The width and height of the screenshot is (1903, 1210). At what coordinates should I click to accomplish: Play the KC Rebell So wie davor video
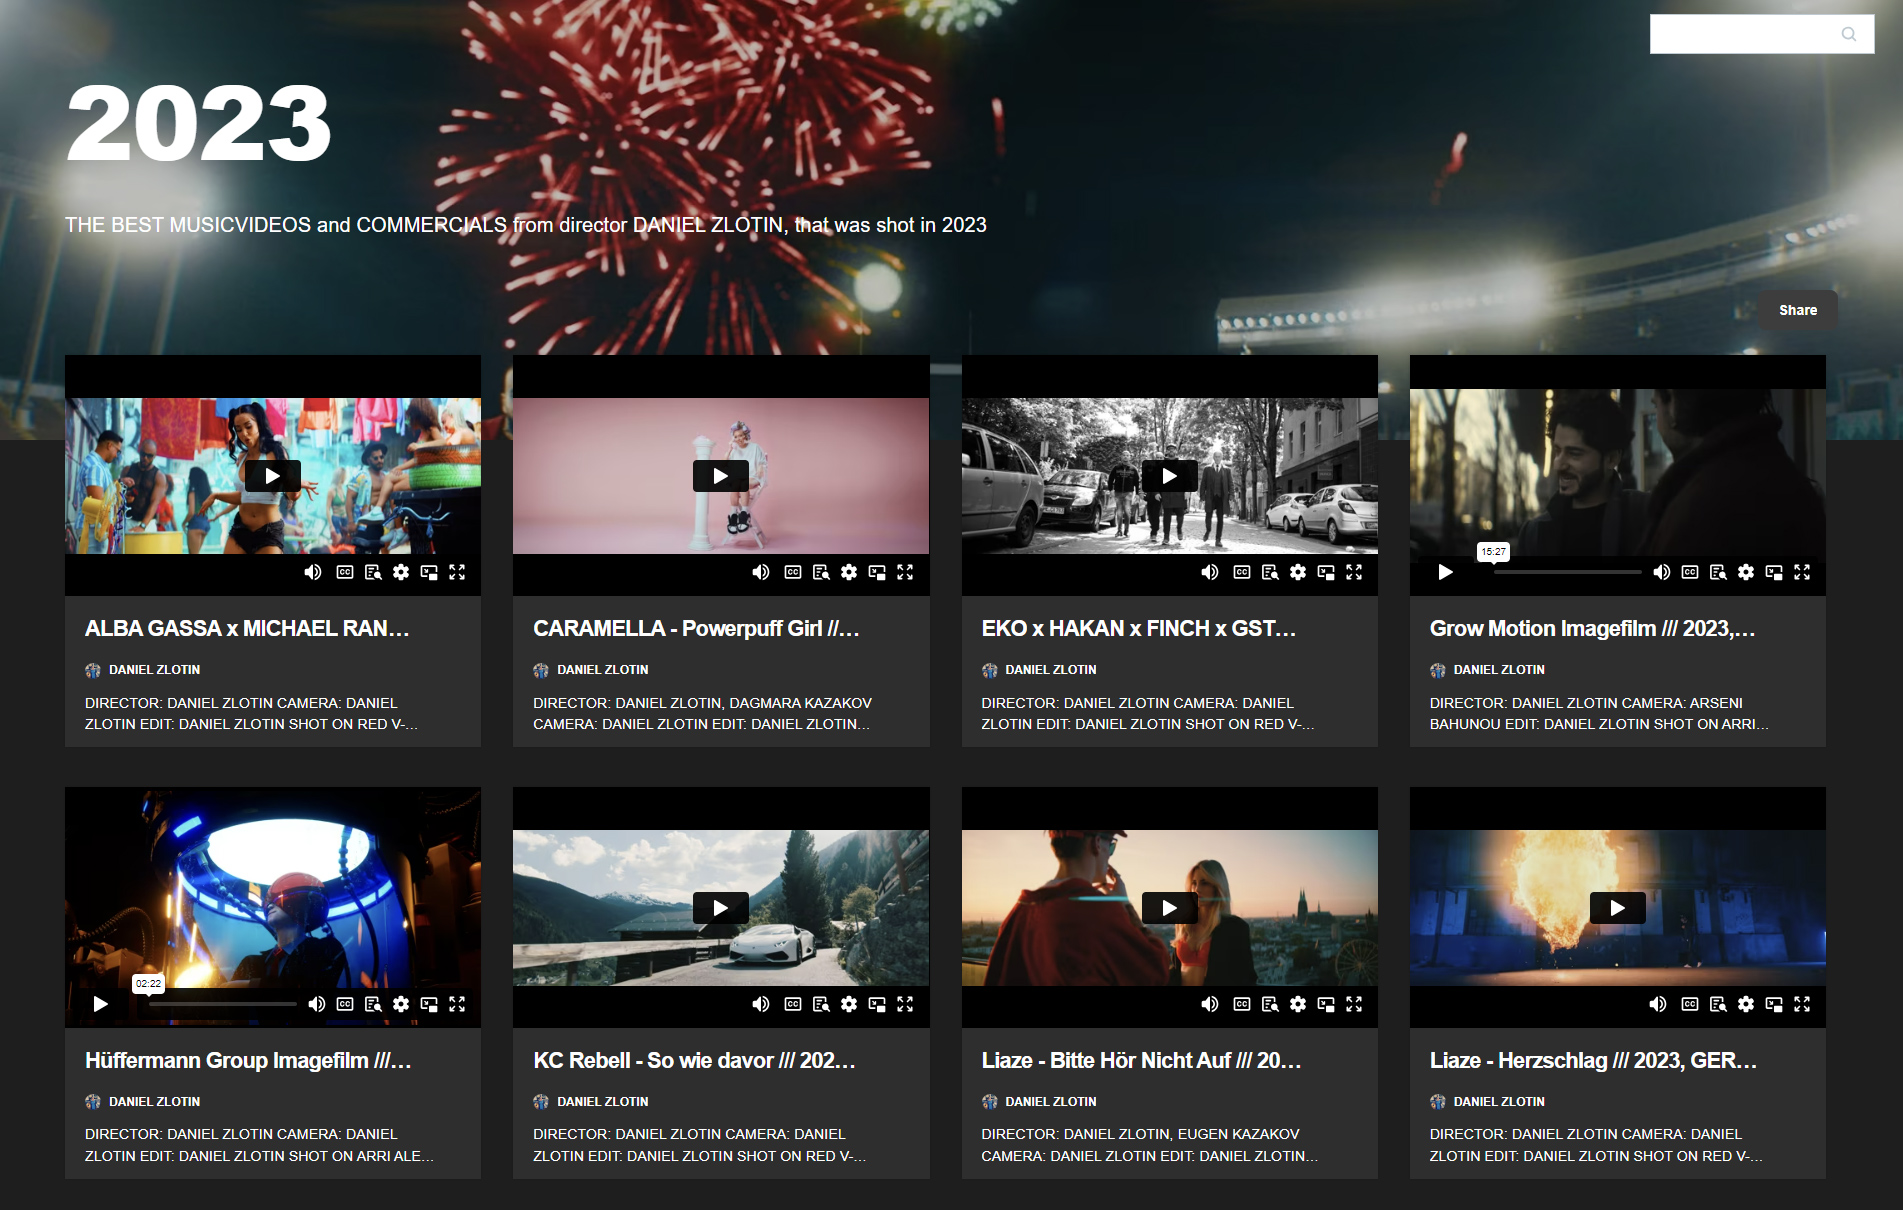(721, 908)
